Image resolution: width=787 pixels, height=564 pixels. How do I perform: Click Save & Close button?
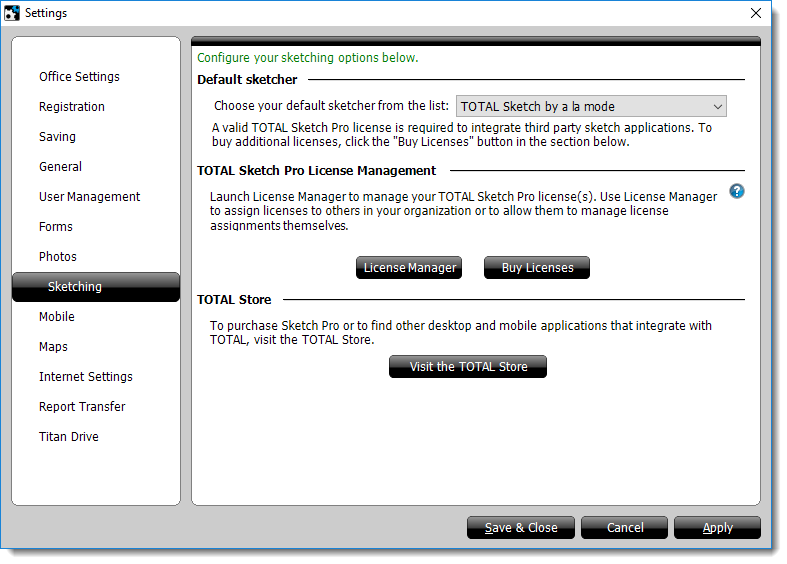tap(520, 528)
